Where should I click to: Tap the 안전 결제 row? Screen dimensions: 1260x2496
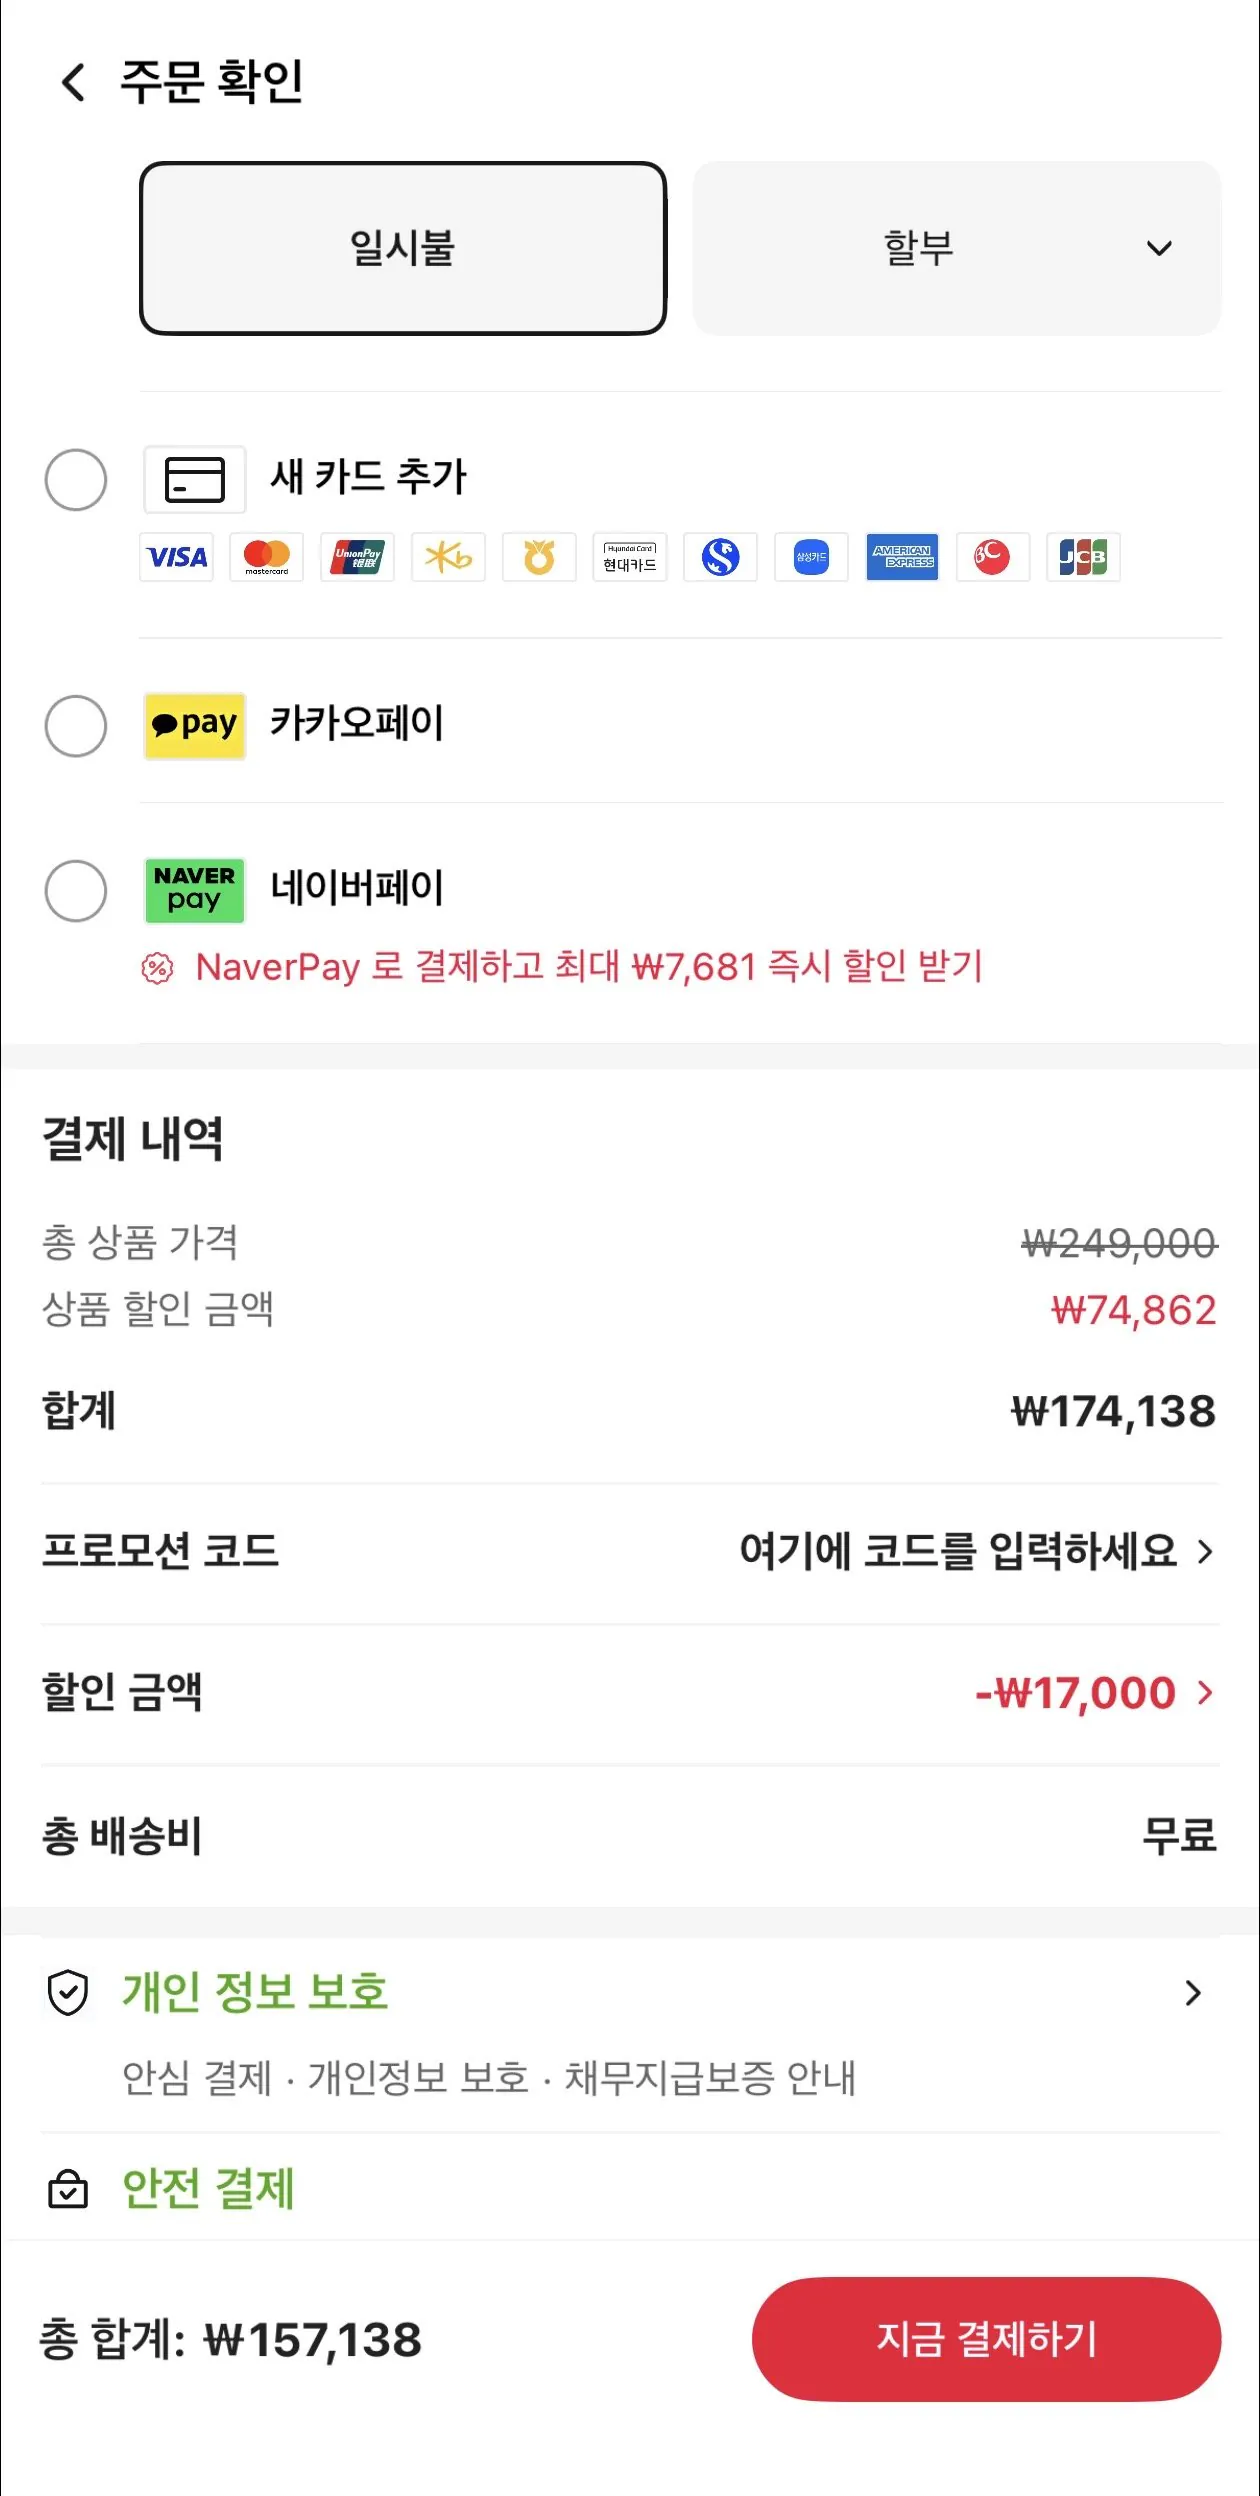pos(208,2189)
